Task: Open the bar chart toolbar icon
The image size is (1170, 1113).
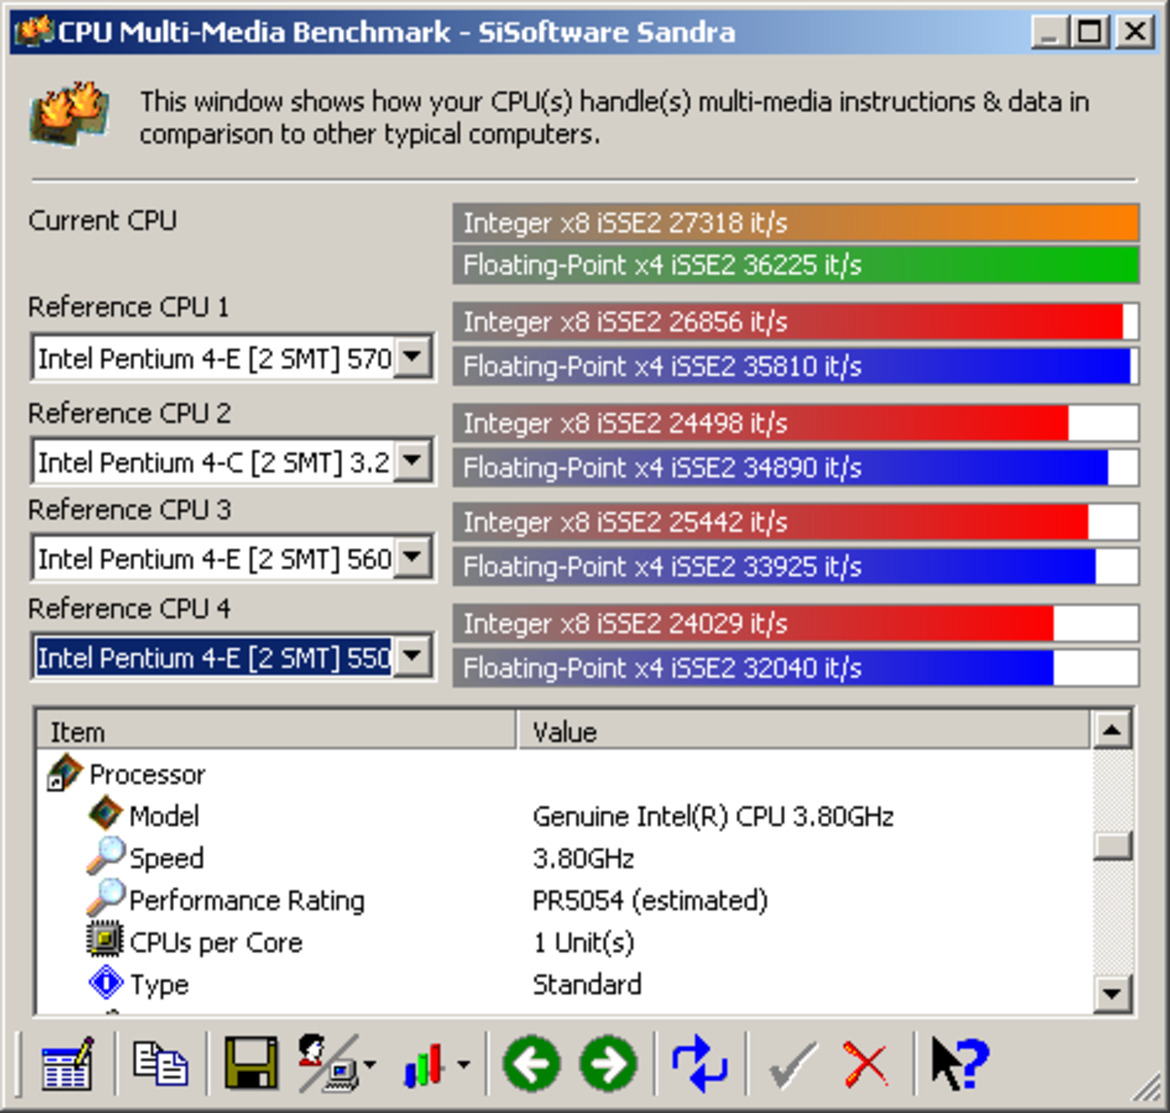Action: tap(425, 1065)
